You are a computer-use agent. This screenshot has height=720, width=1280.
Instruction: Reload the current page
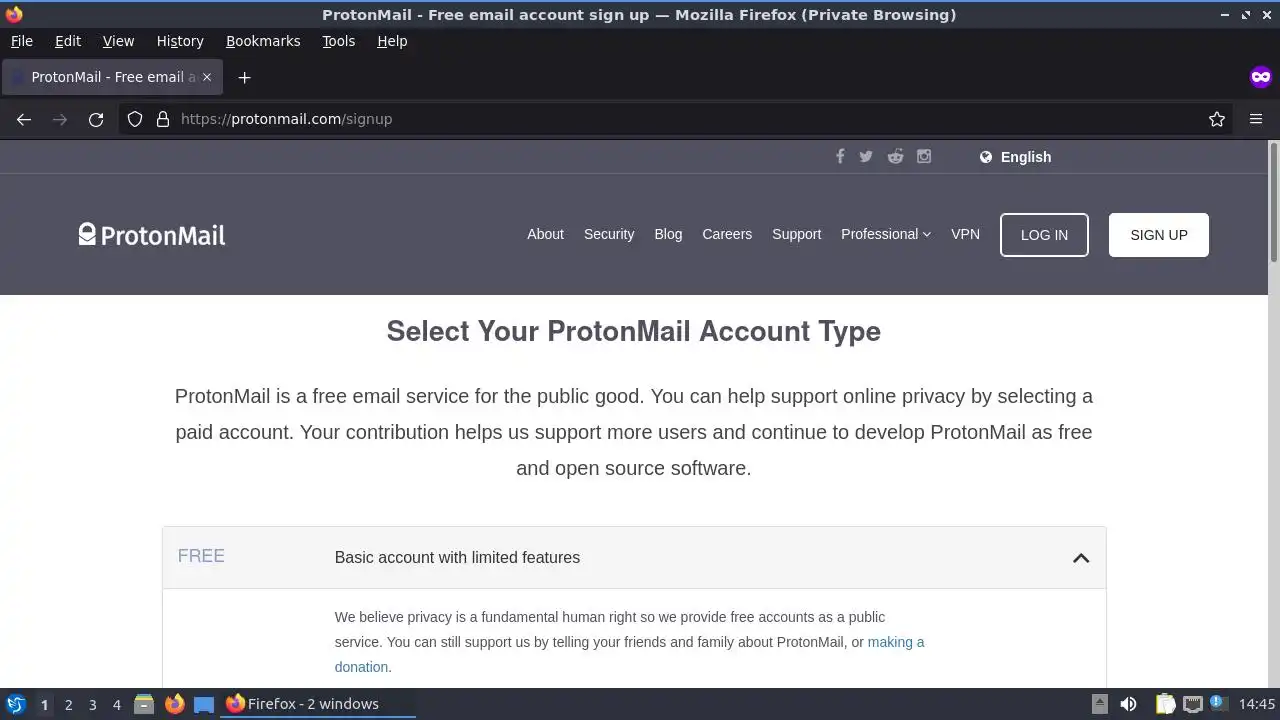[96, 119]
